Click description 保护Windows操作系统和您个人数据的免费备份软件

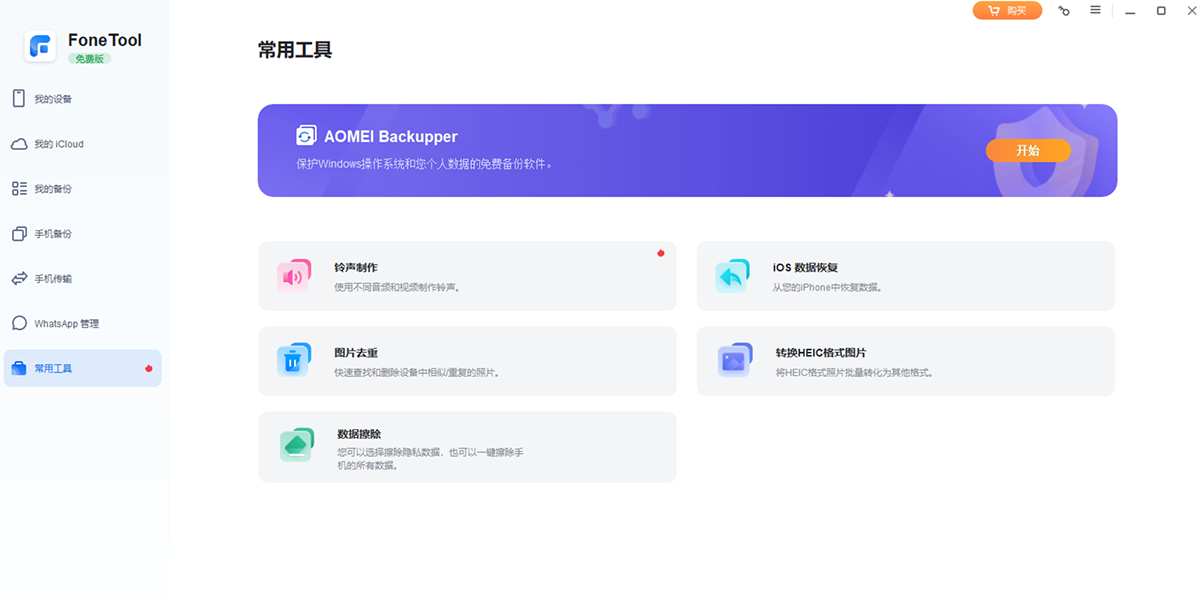coord(424,163)
